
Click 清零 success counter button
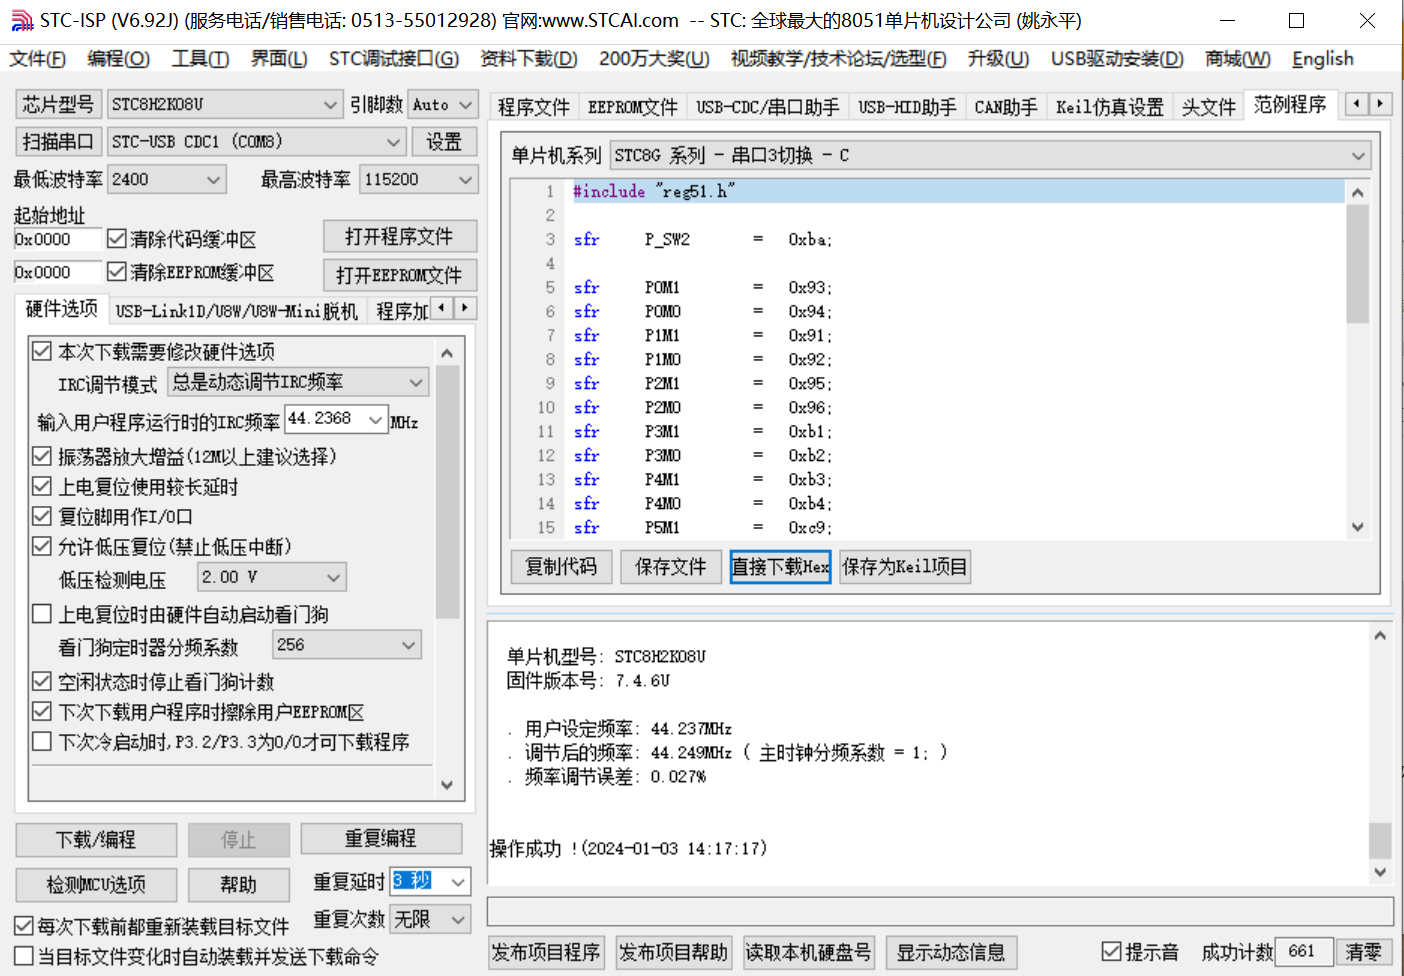[1363, 951]
